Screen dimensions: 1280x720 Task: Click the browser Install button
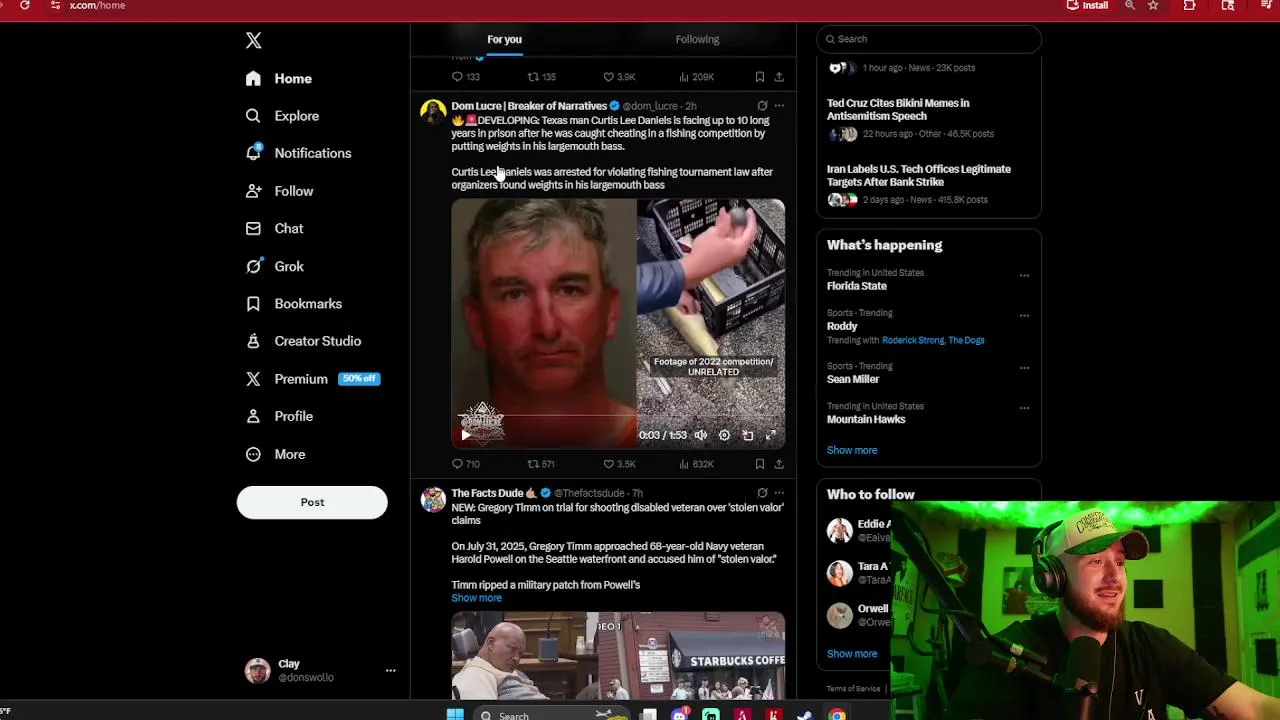1087,5
